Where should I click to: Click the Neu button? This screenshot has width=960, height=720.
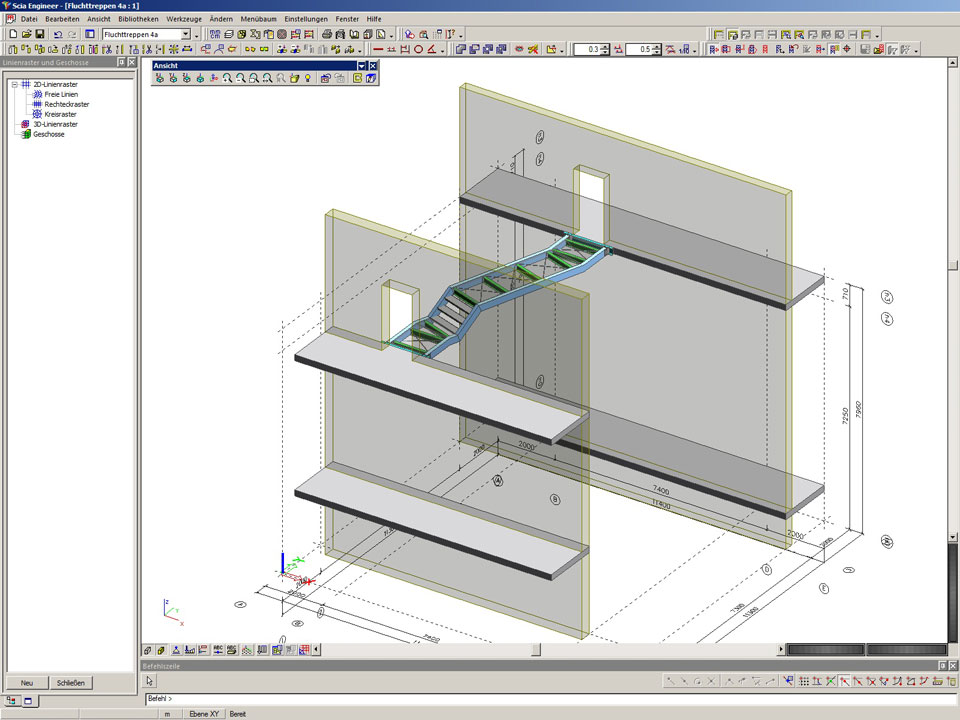pyautogui.click(x=27, y=683)
